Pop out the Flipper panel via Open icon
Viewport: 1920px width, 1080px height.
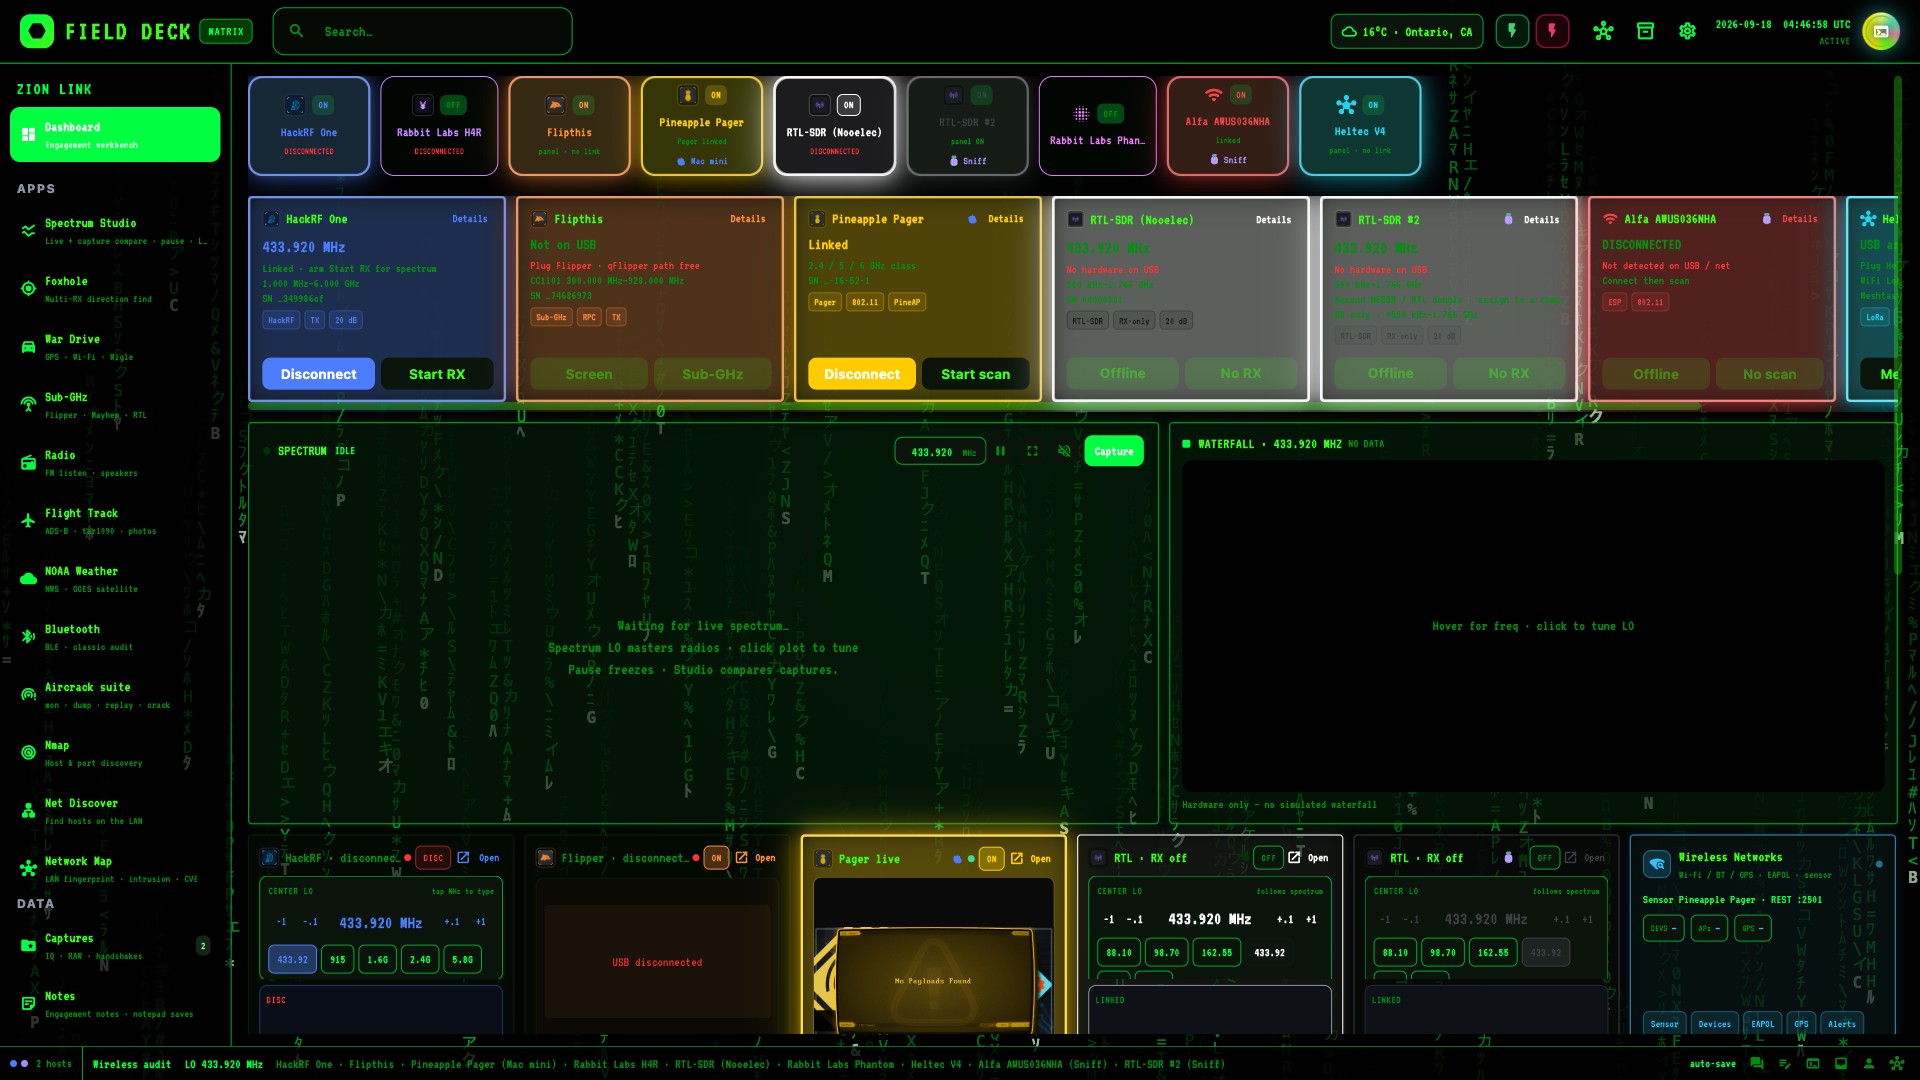pyautogui.click(x=755, y=858)
